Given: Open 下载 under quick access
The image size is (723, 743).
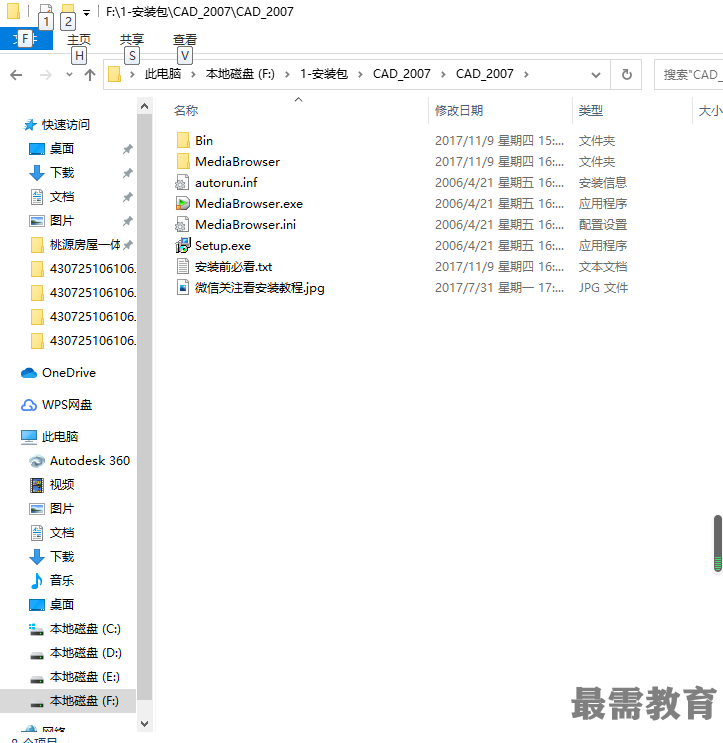Looking at the screenshot, I should (x=62, y=172).
